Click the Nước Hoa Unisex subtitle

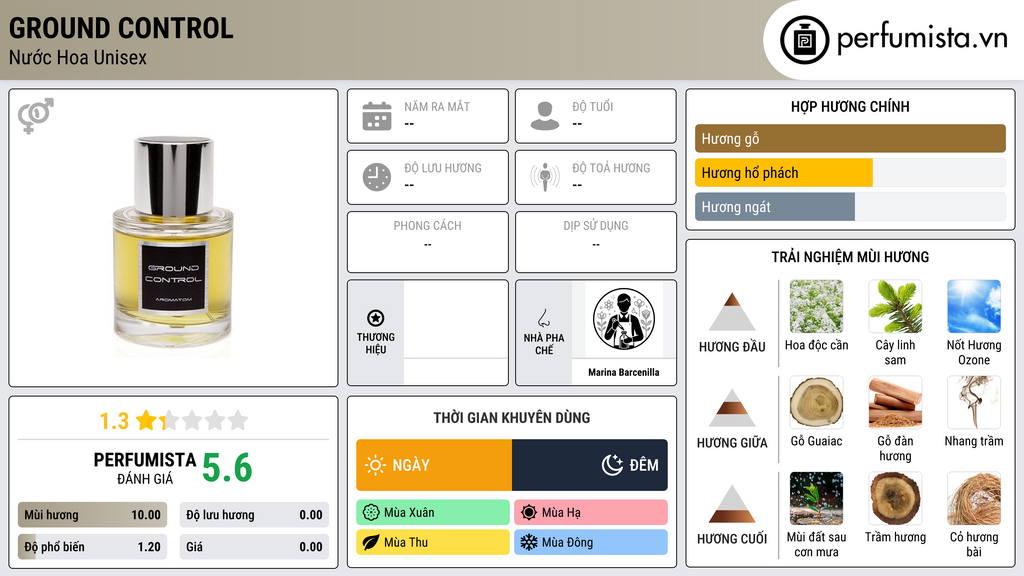point(78,57)
